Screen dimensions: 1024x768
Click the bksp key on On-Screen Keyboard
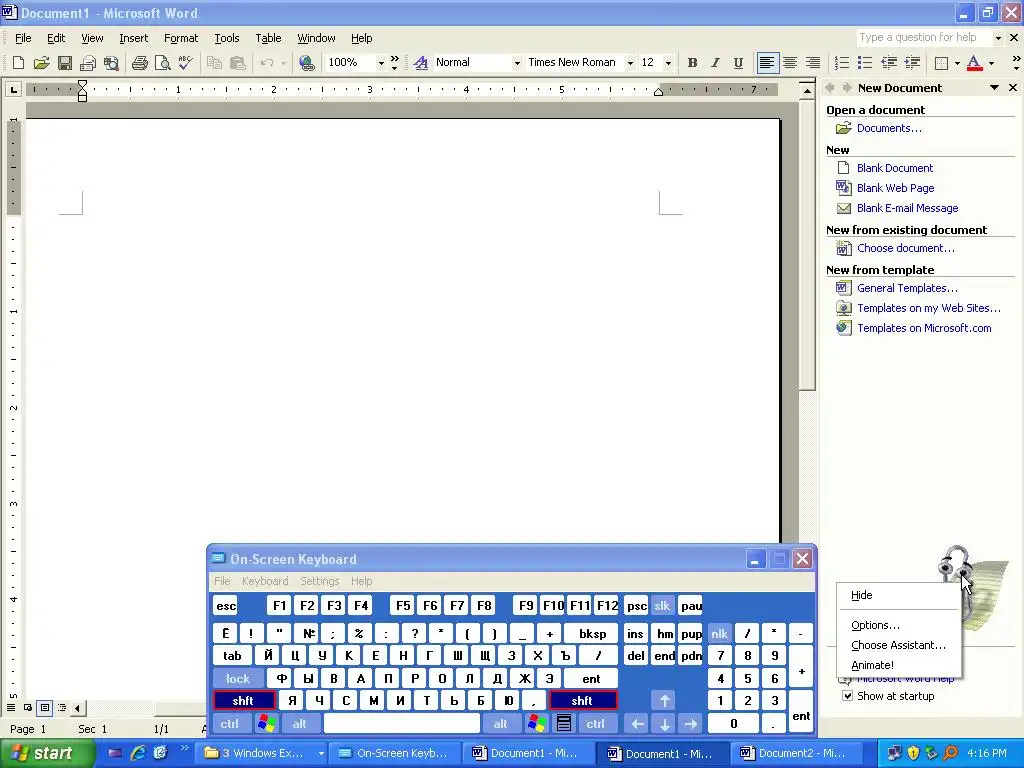pos(592,633)
